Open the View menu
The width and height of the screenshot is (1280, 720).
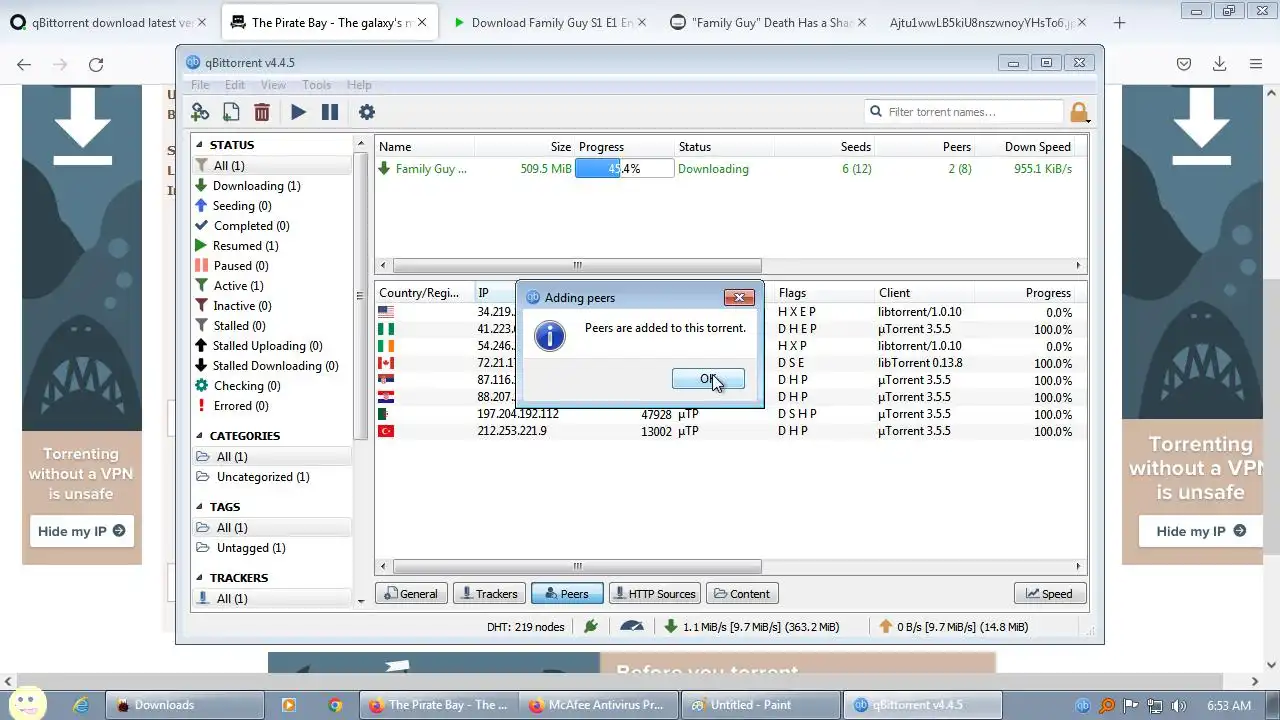click(x=273, y=85)
